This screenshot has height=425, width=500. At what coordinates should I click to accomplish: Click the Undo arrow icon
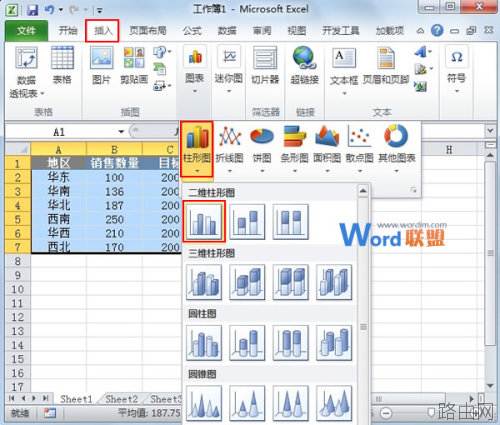[x=49, y=9]
